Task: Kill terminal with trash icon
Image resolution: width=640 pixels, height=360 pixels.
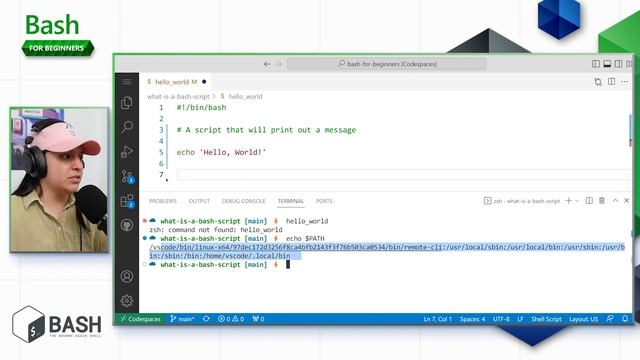Action: [x=602, y=200]
